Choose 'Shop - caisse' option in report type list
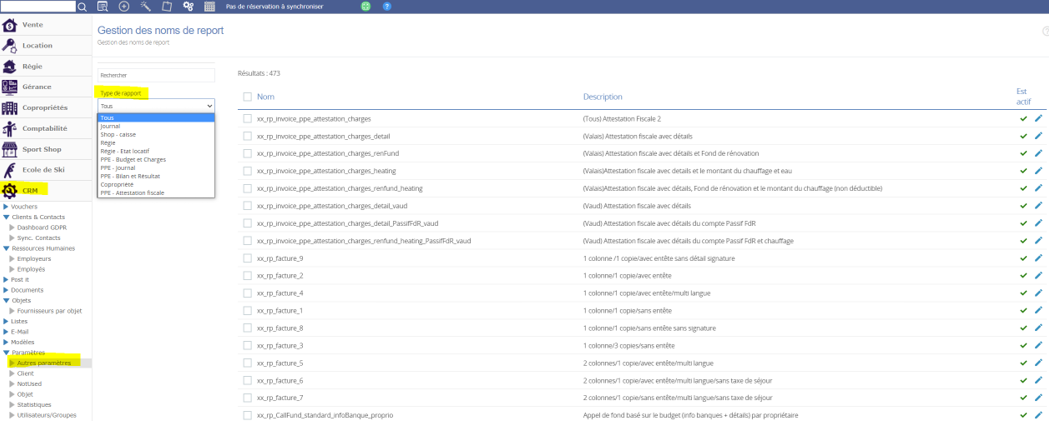This screenshot has width=1049, height=436. tap(118, 135)
